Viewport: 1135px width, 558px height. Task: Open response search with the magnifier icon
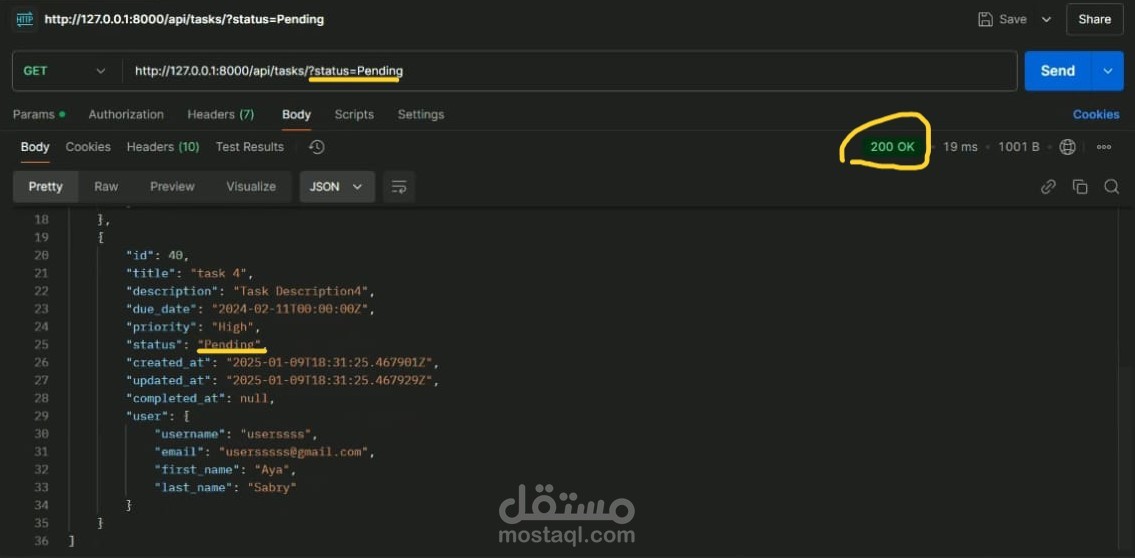coord(1112,187)
